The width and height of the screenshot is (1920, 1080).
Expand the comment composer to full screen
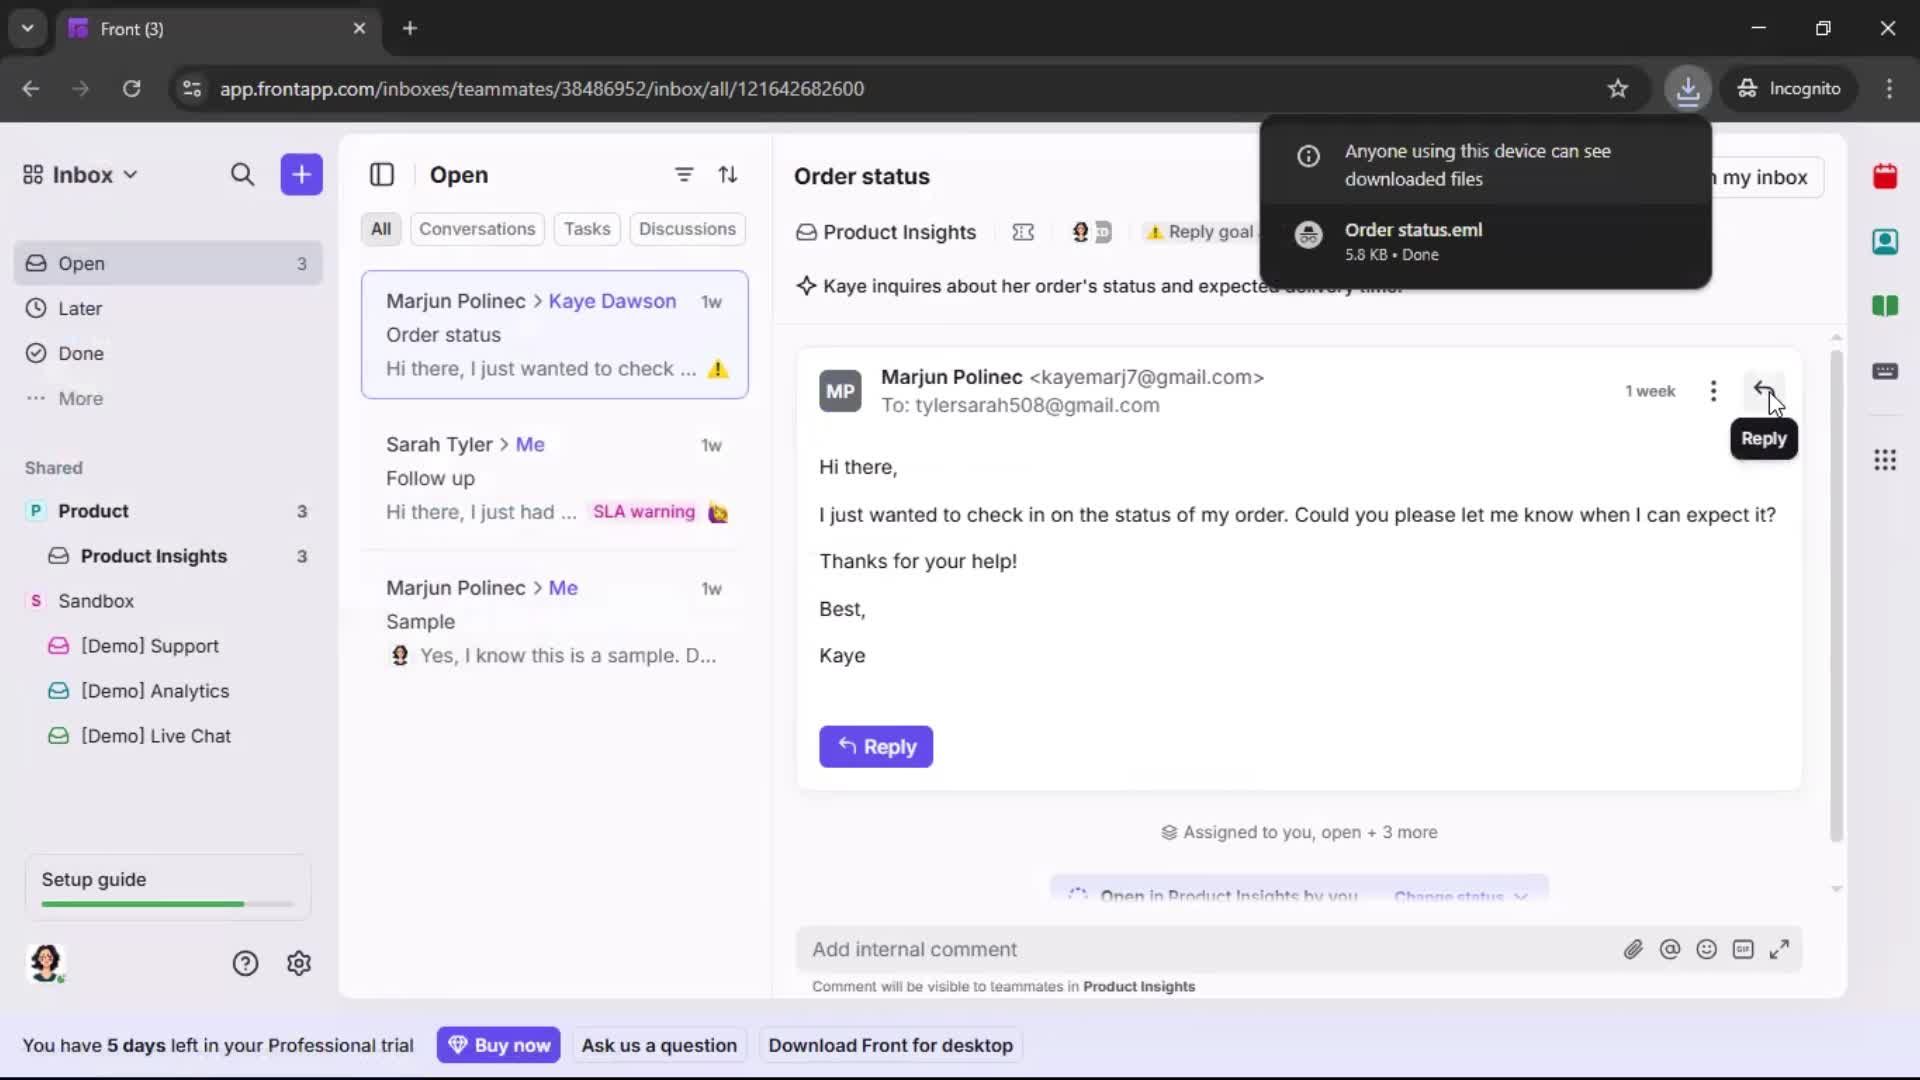[x=1781, y=949]
